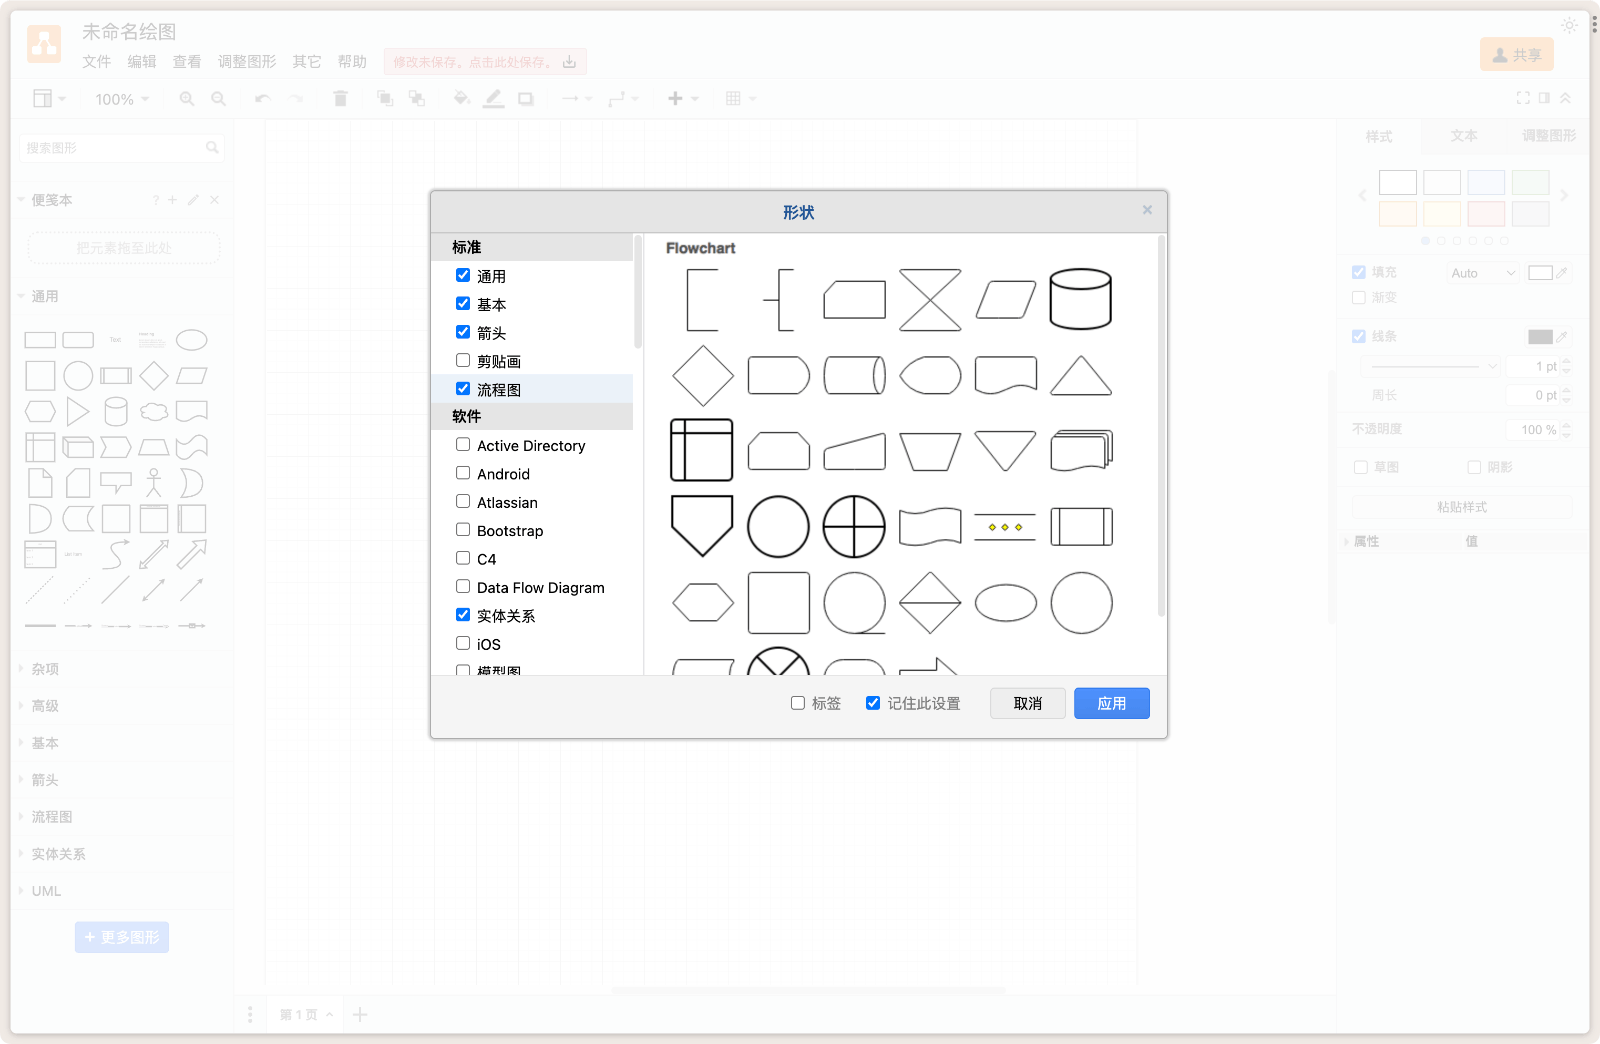Select the direct data horizontal cylinder shape
This screenshot has width=1600, height=1044.
point(854,376)
